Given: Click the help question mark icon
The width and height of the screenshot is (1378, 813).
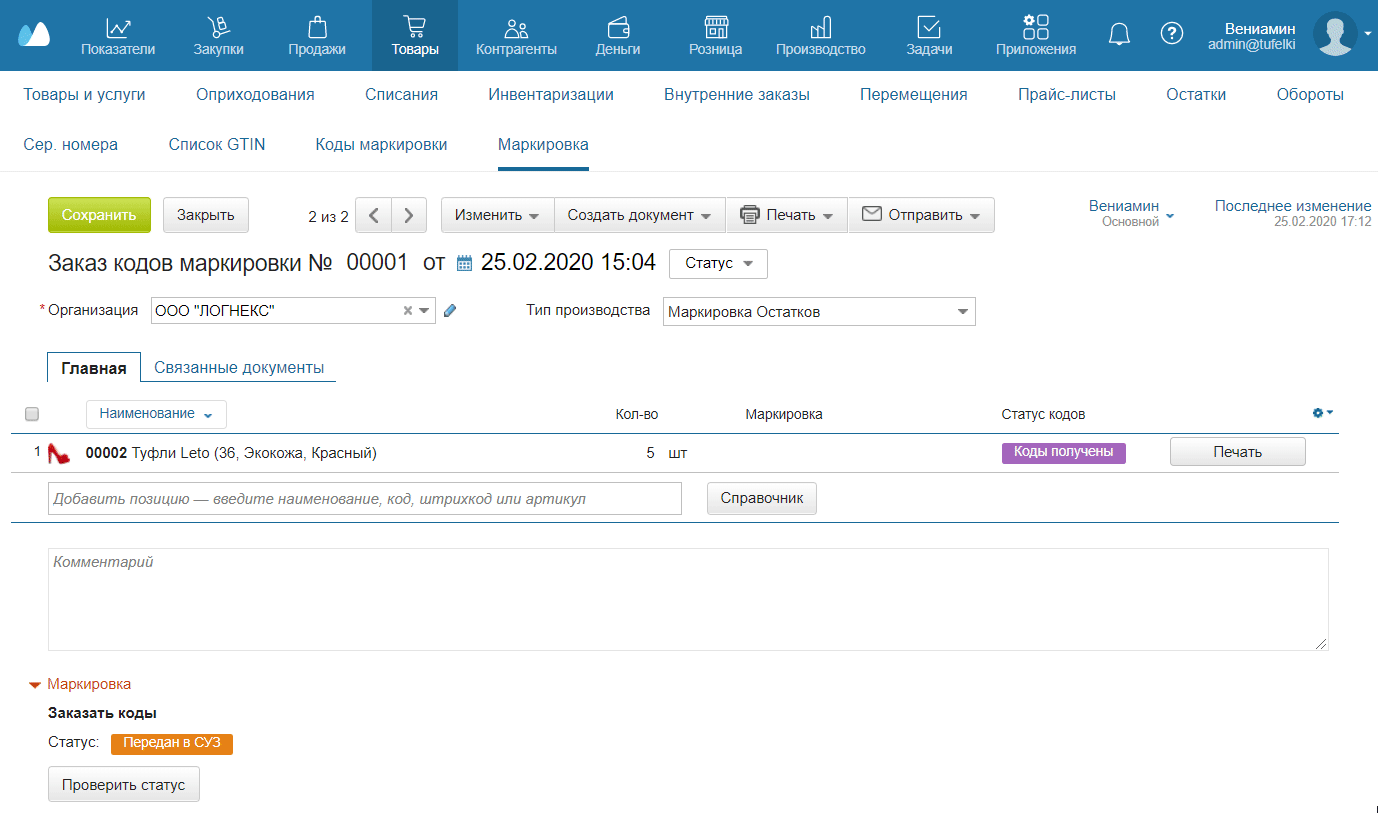Looking at the screenshot, I should pos(1171,34).
